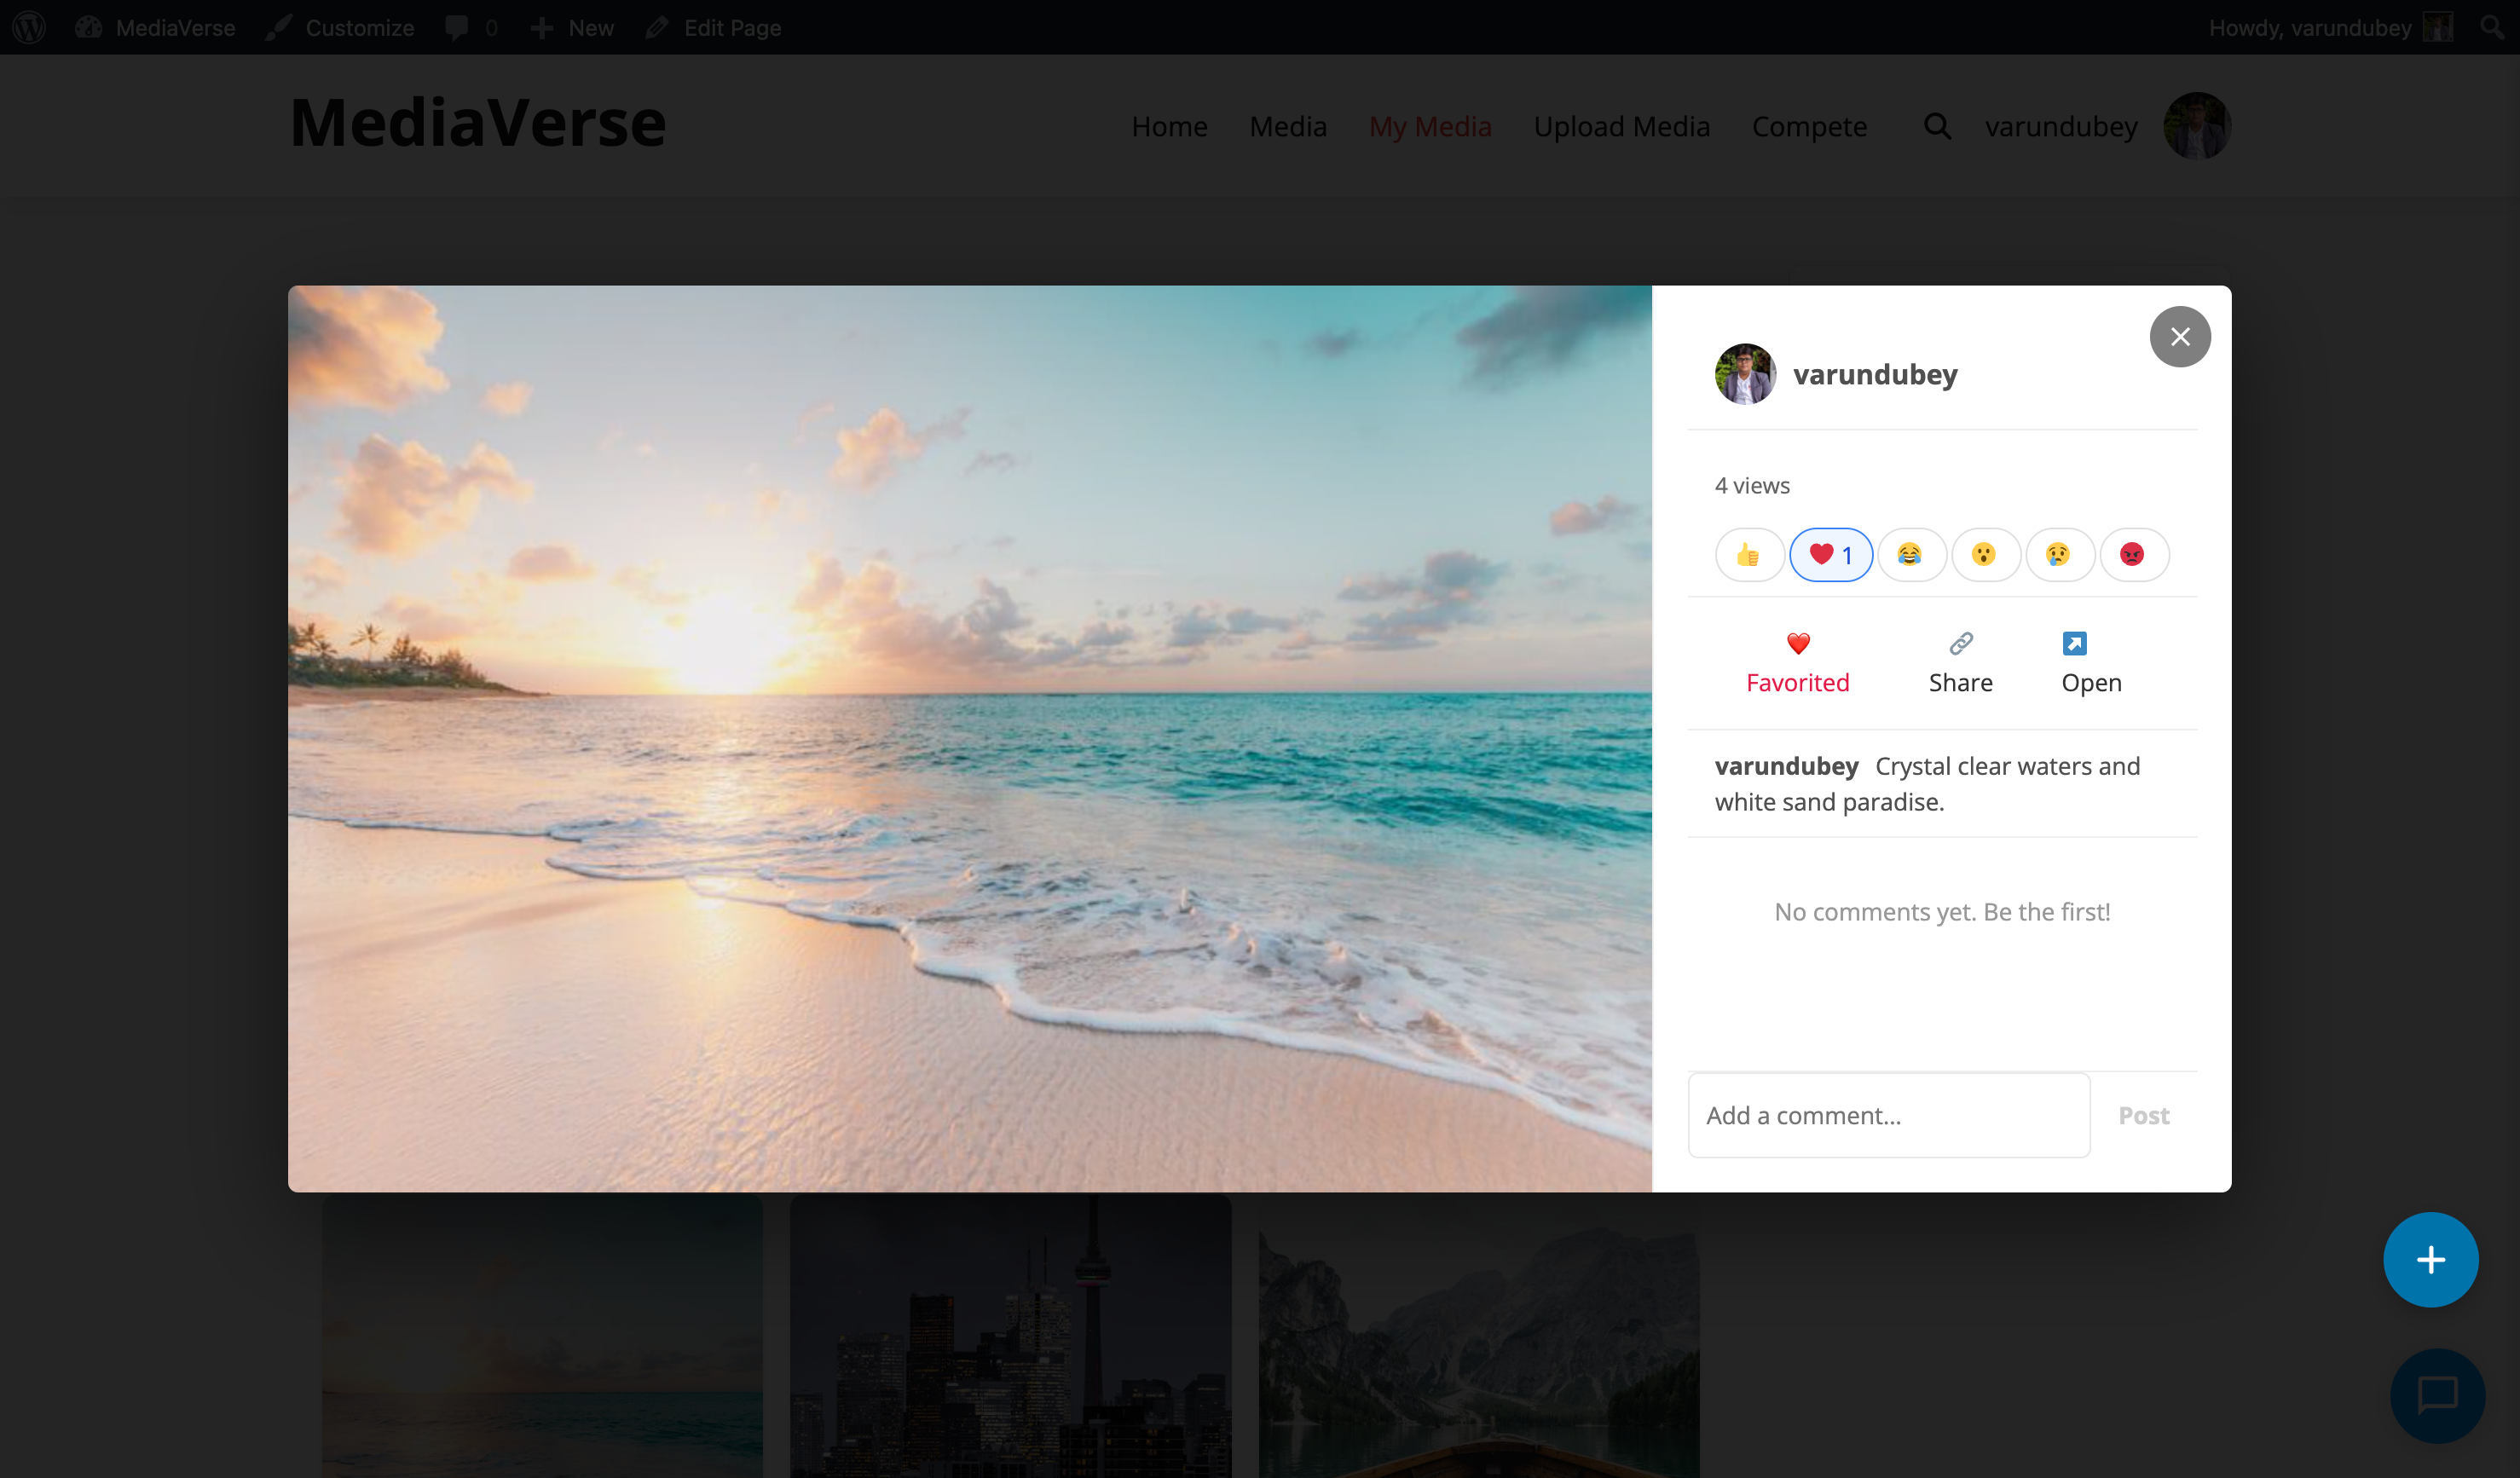Navigate to the Compete section
This screenshot has width=2520, height=1478.
tap(1810, 127)
